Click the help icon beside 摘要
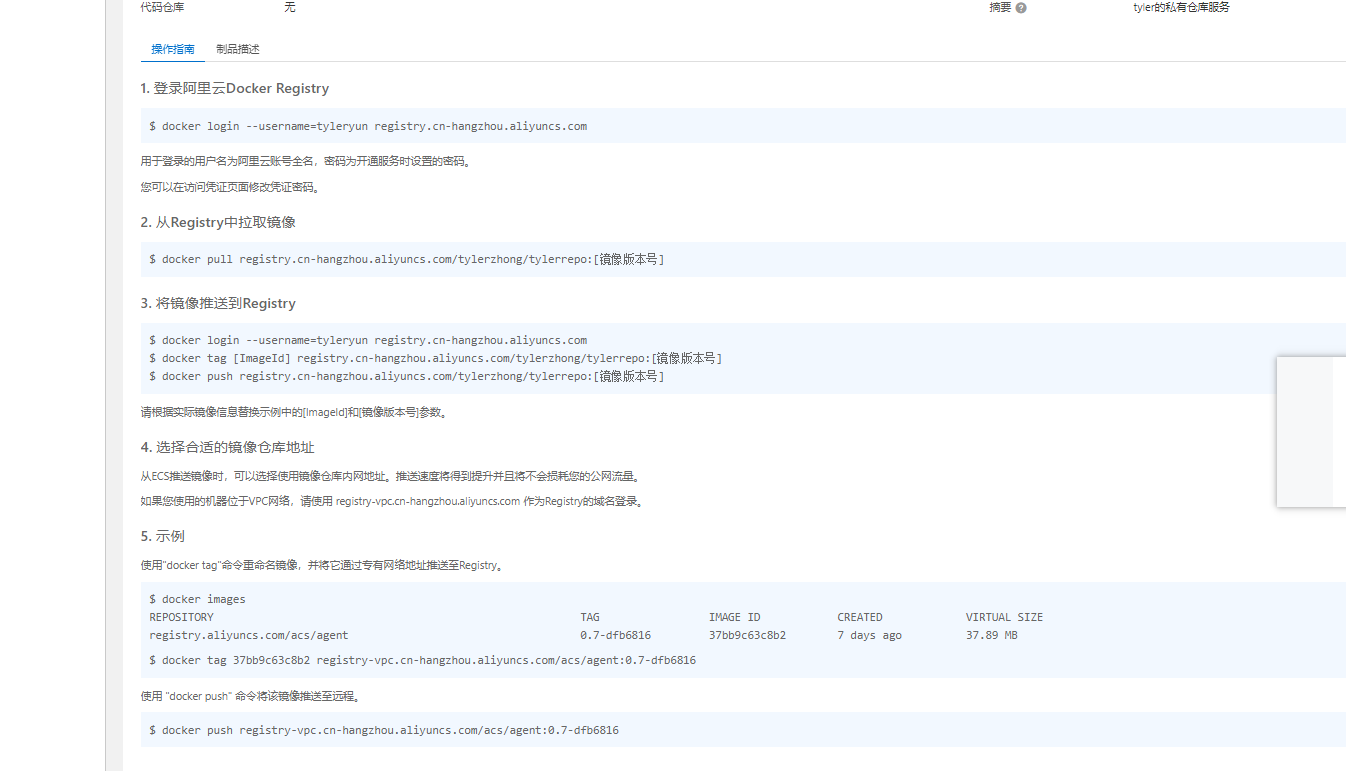Image resolution: width=1346 pixels, height=771 pixels. point(1021,8)
